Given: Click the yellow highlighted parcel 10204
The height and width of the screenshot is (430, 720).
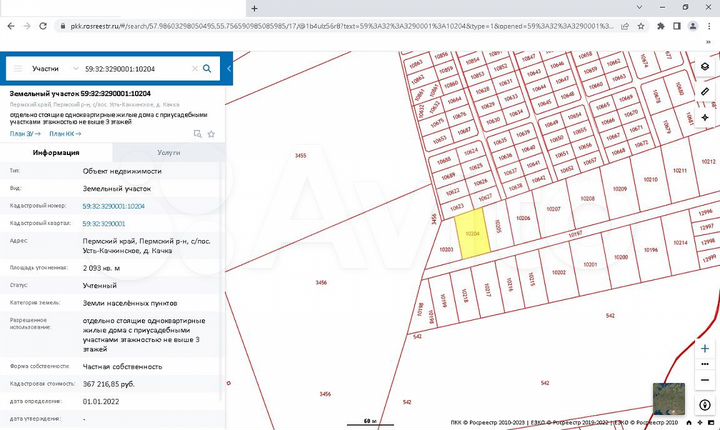Looking at the screenshot, I should [472, 234].
